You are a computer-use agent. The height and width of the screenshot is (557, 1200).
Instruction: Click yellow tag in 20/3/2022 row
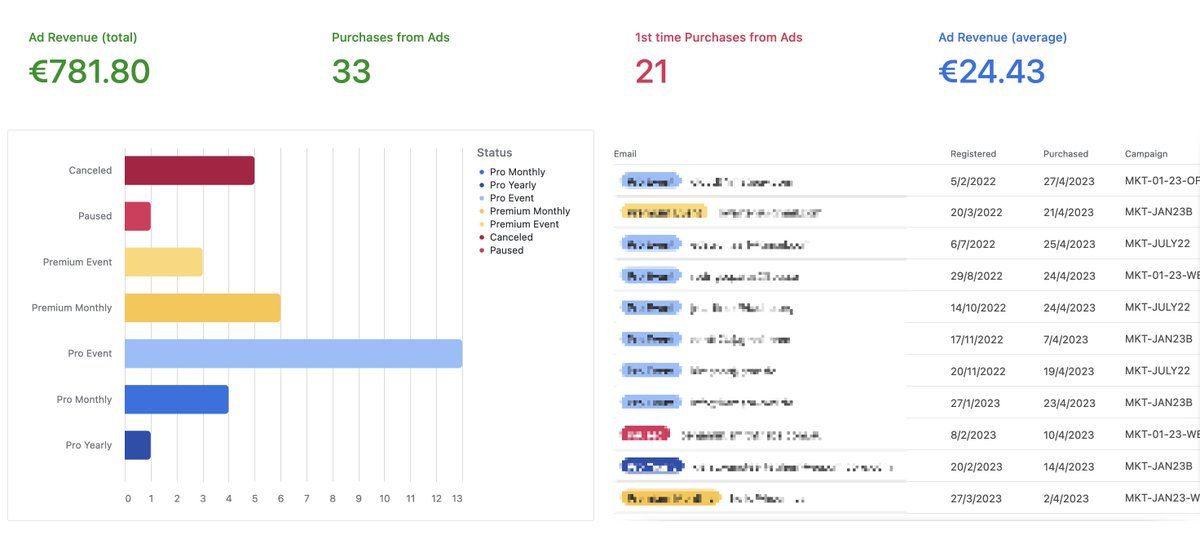coord(663,212)
